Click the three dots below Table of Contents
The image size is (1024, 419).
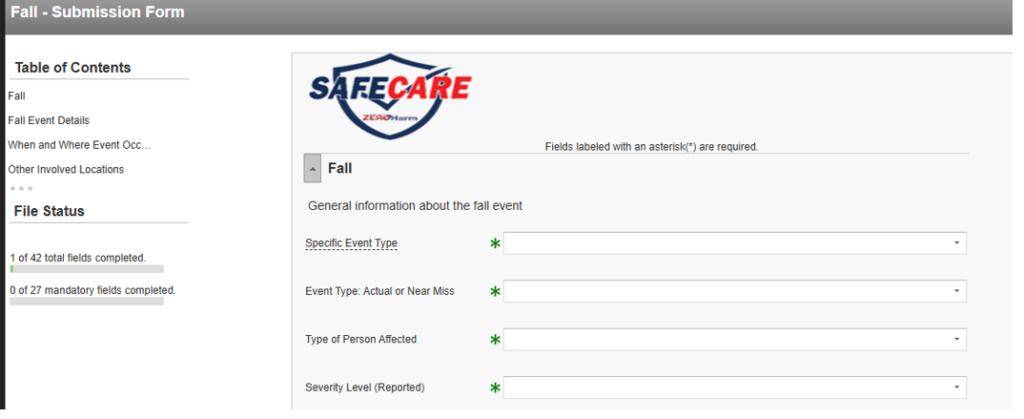pos(22,188)
